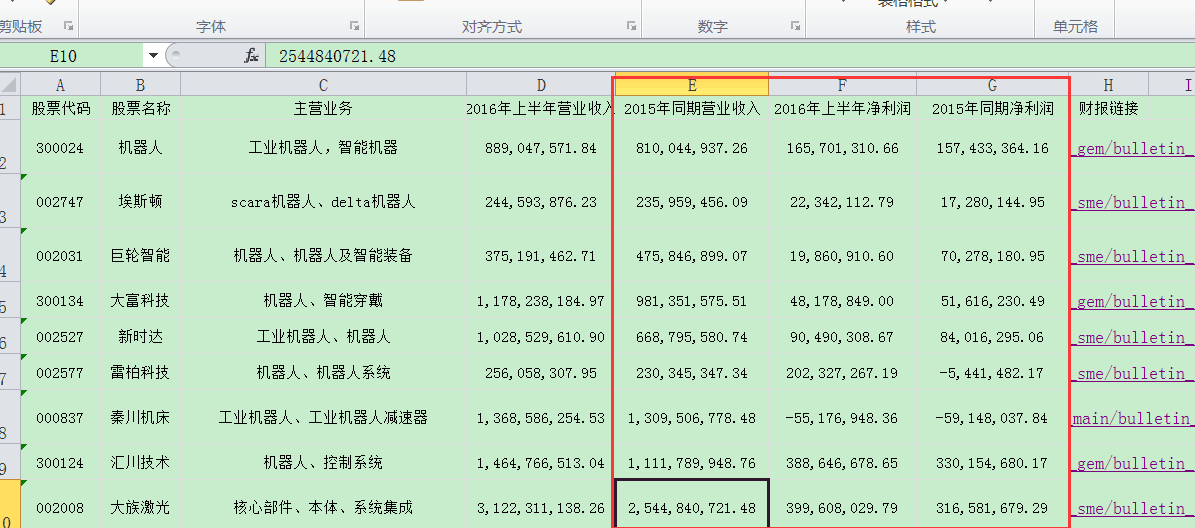The image size is (1195, 528).
Task: Select the cell named 大富科技
Action: click(x=140, y=301)
